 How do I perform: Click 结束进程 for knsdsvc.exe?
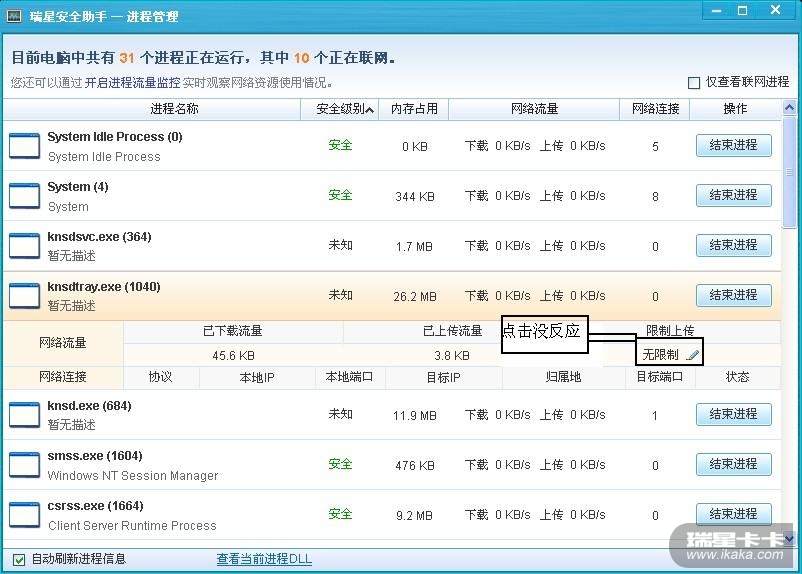tap(733, 245)
